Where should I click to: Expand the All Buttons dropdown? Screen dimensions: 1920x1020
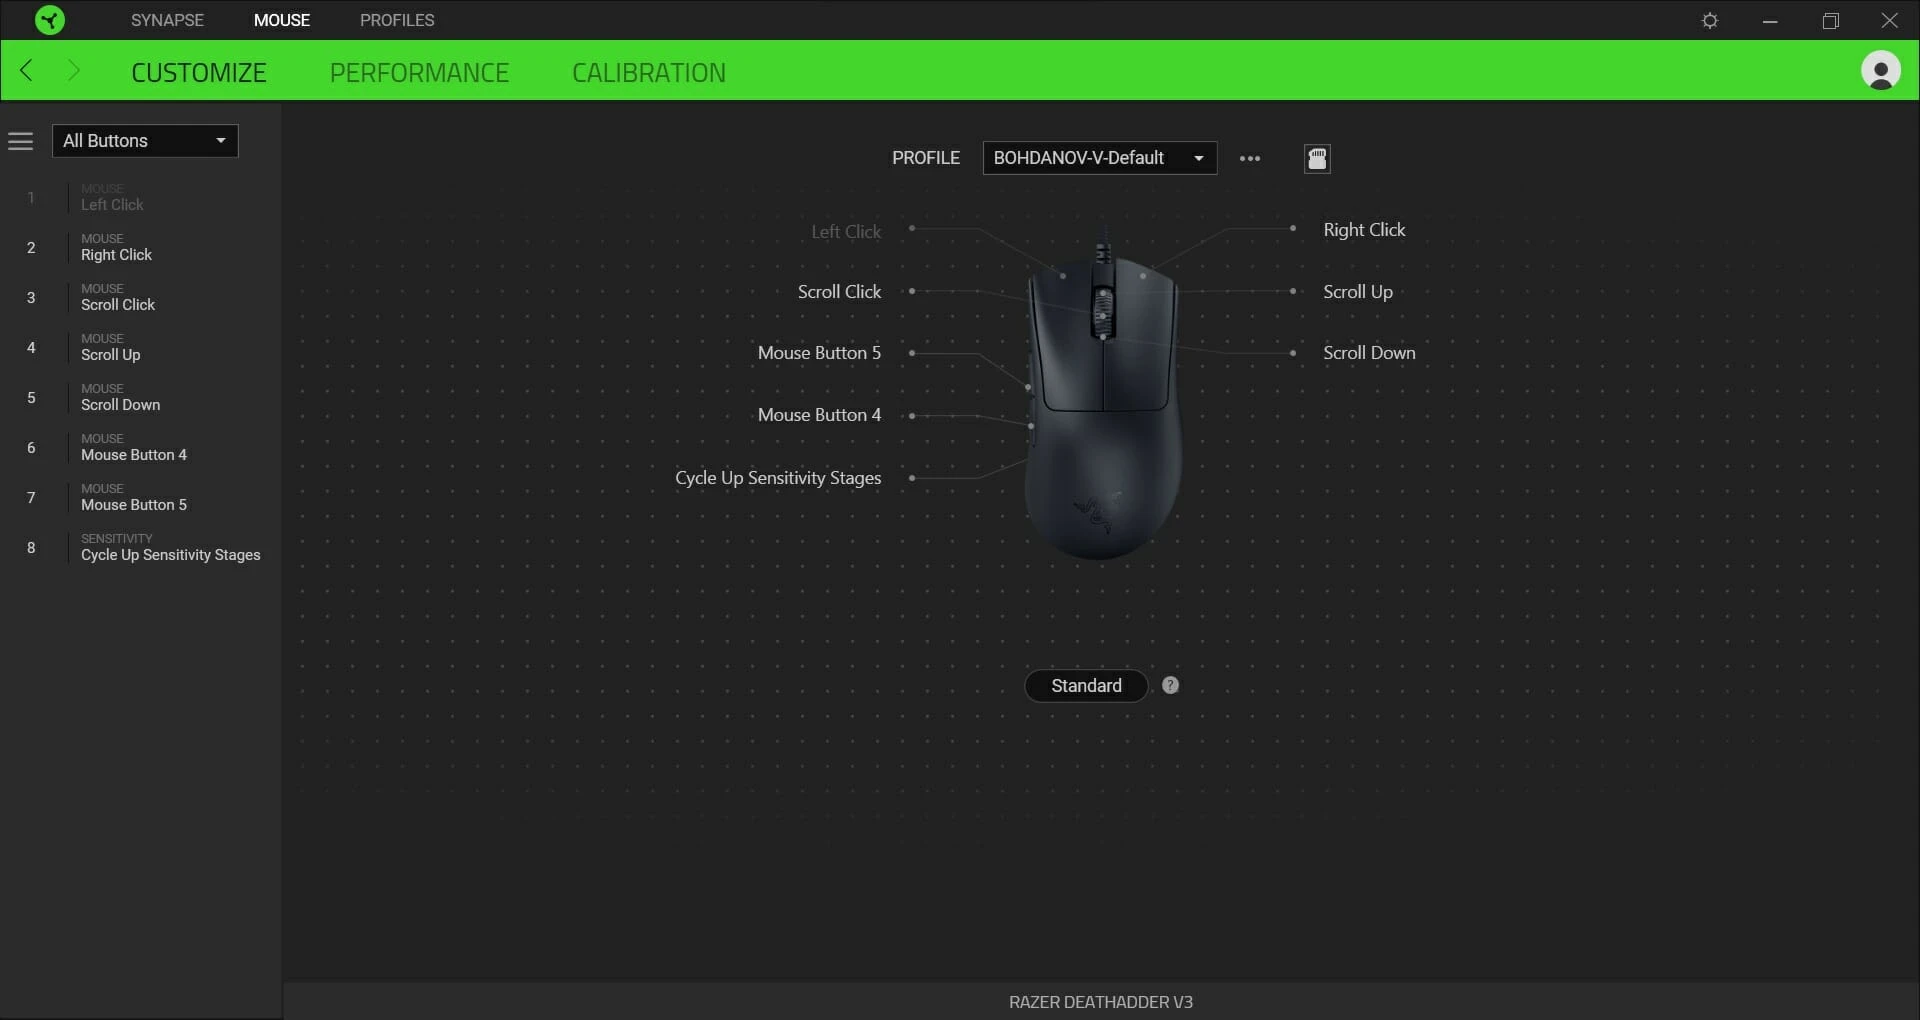point(145,141)
